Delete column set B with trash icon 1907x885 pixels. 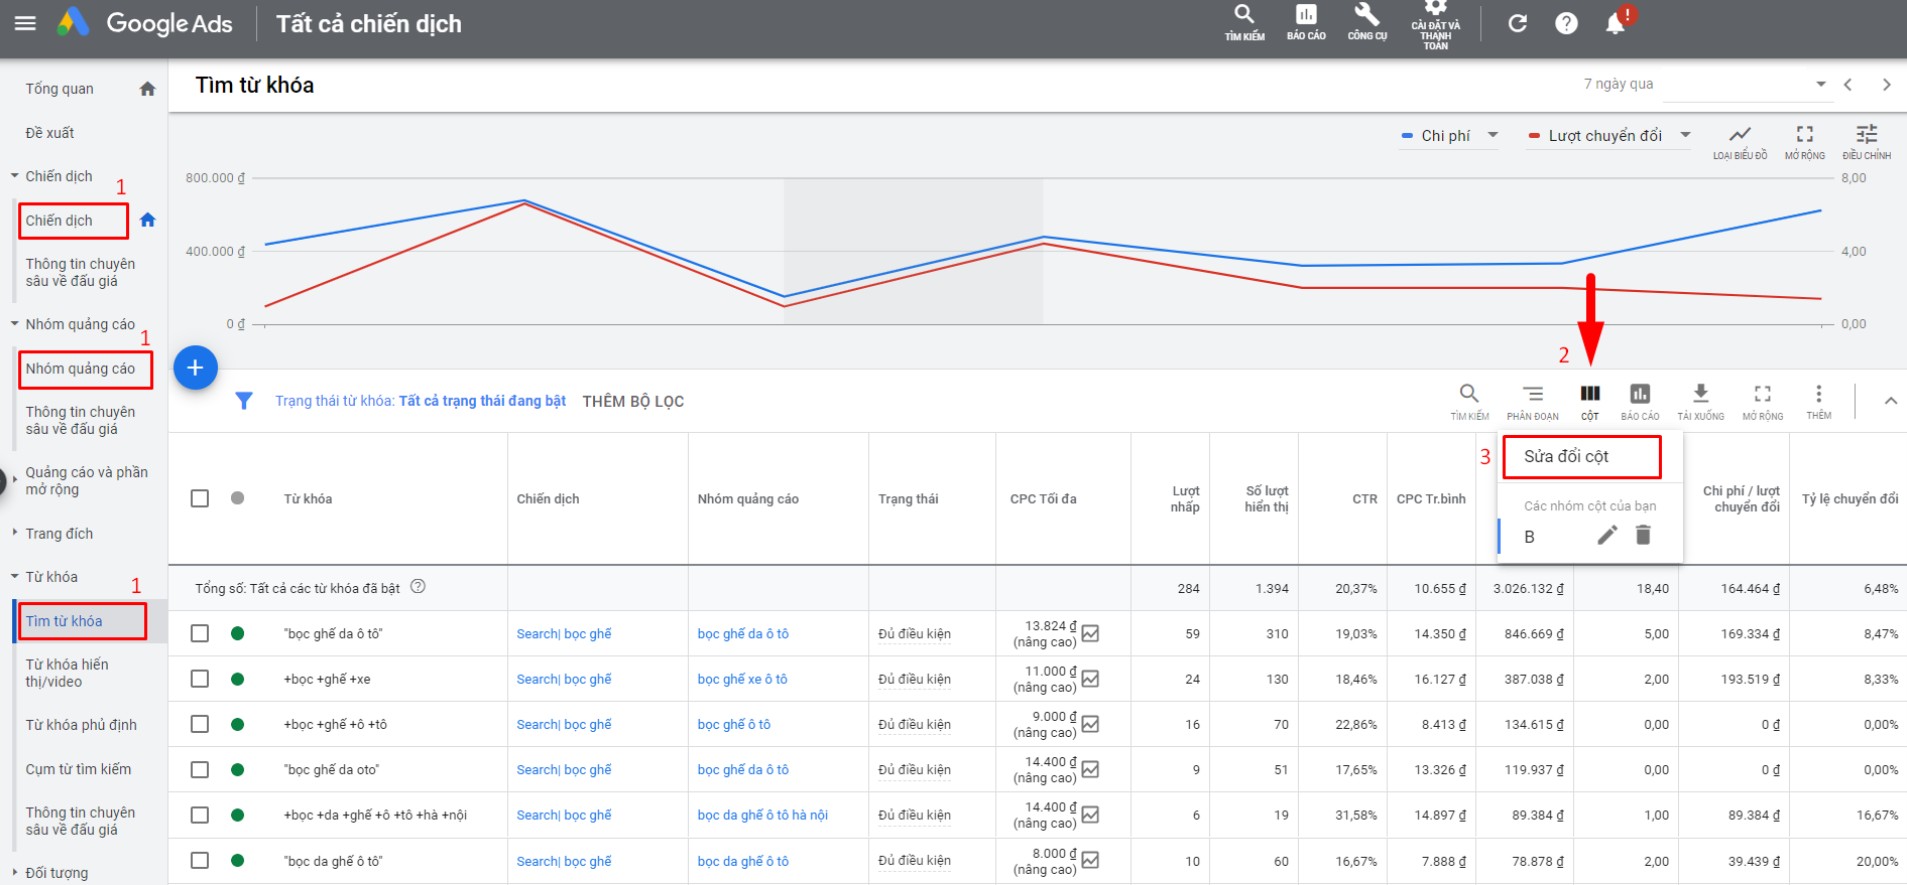pyautogui.click(x=1643, y=536)
